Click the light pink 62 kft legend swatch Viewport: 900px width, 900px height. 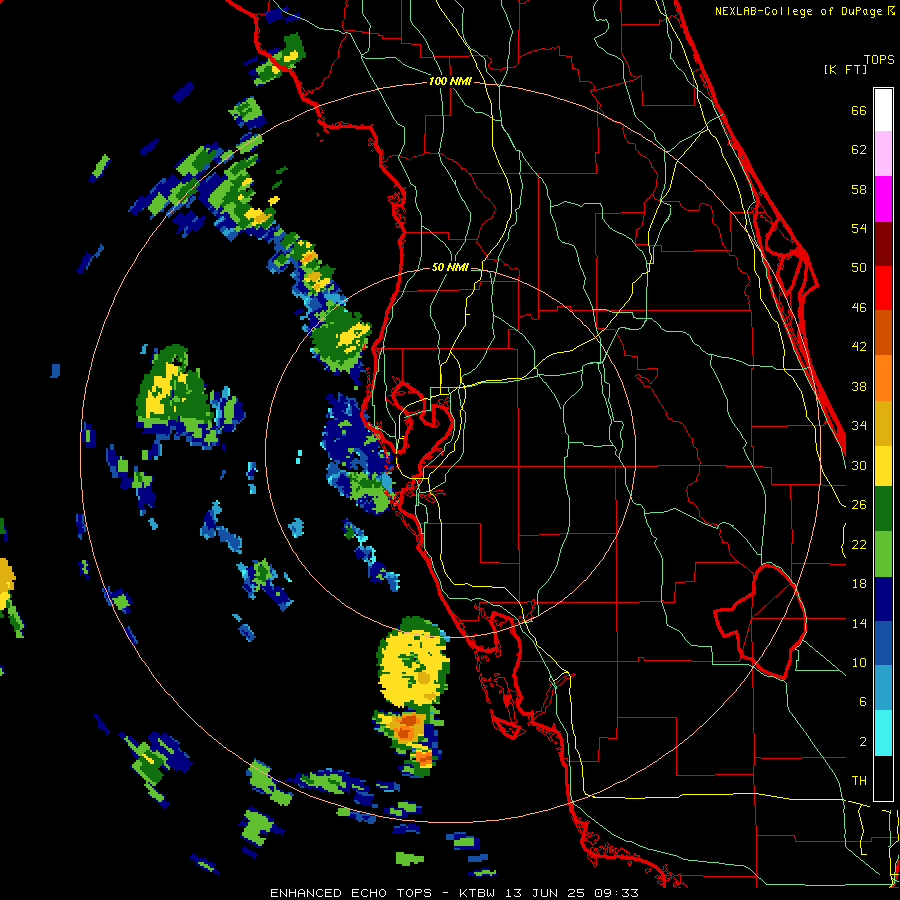click(x=883, y=153)
